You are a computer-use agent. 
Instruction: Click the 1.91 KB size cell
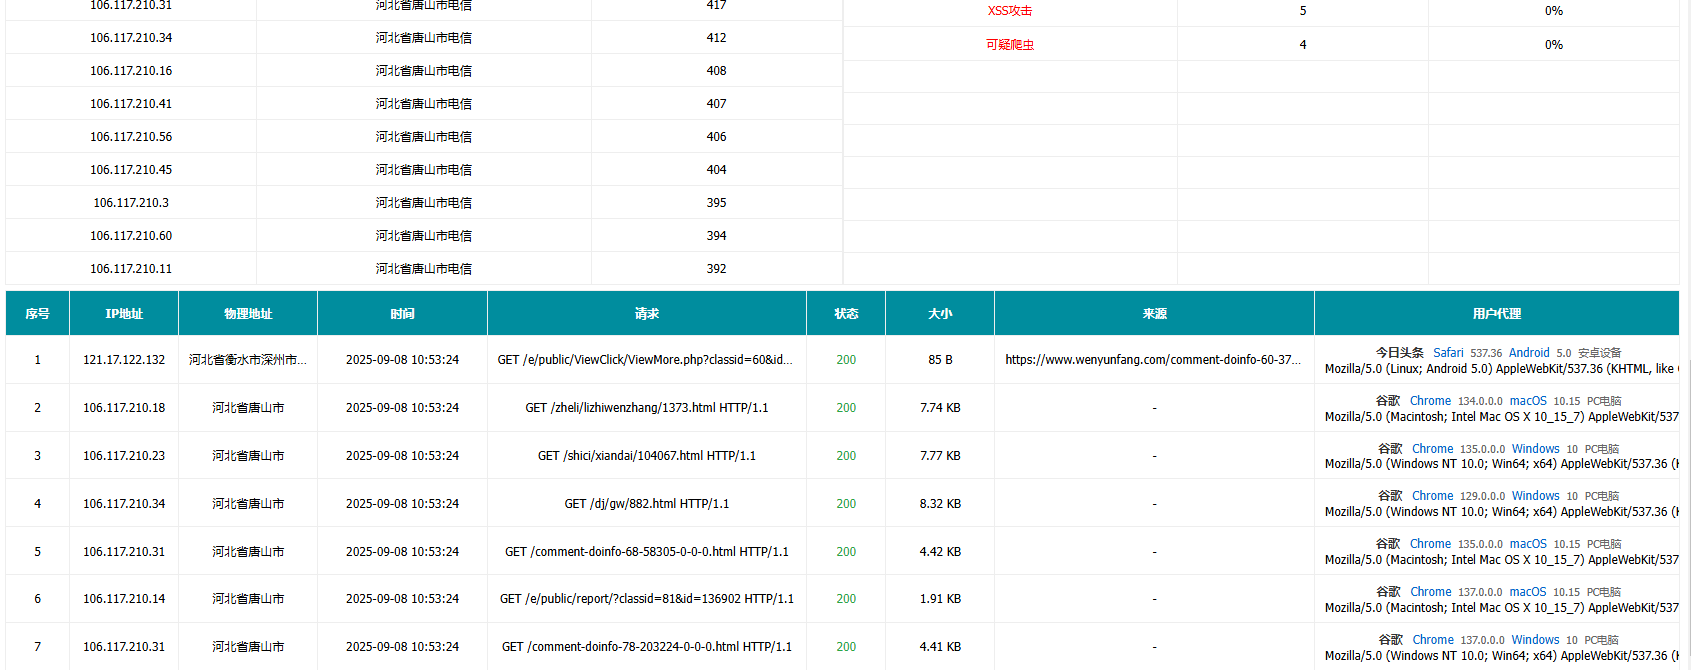940,599
